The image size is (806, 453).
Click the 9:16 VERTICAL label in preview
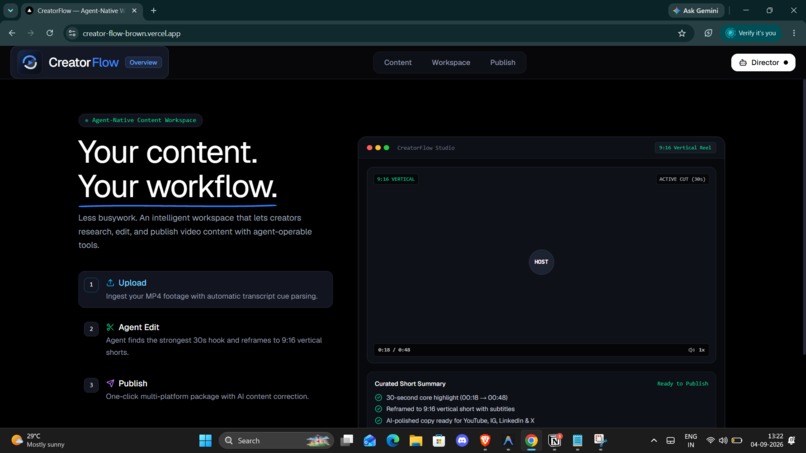pyautogui.click(x=395, y=179)
